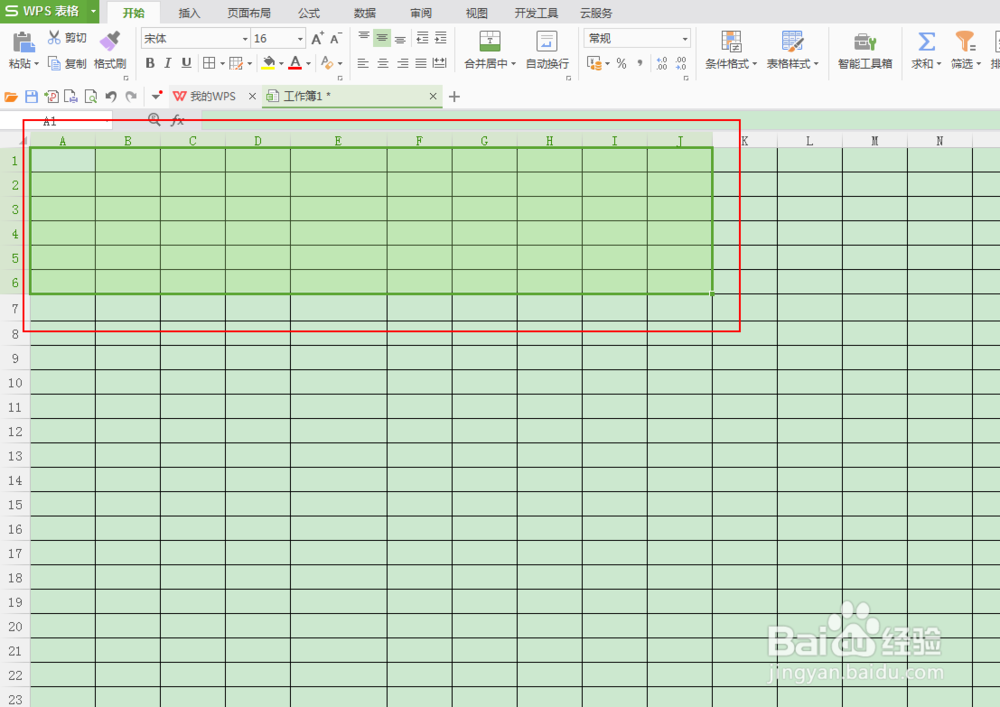Click the Paste clipboard icon
The image size is (1000, 707).
click(x=24, y=43)
